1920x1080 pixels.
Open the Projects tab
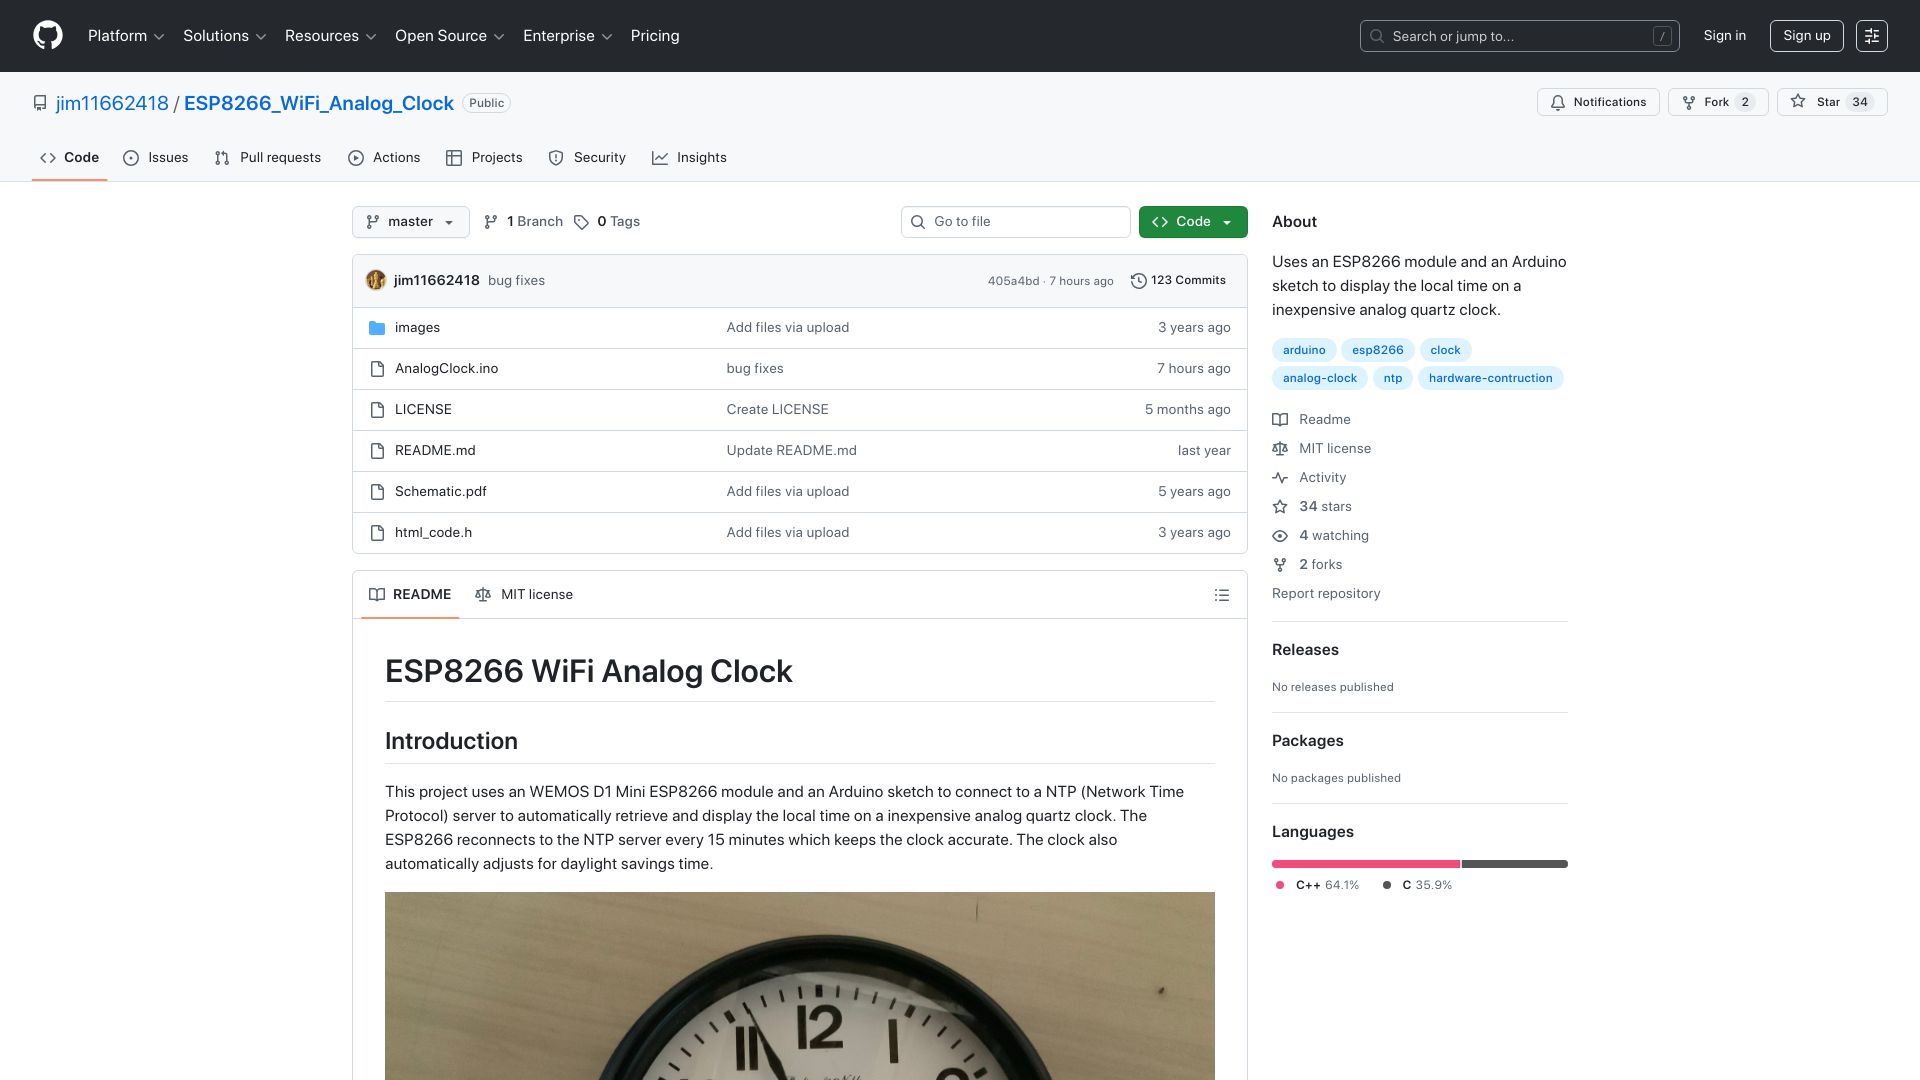[x=484, y=158]
